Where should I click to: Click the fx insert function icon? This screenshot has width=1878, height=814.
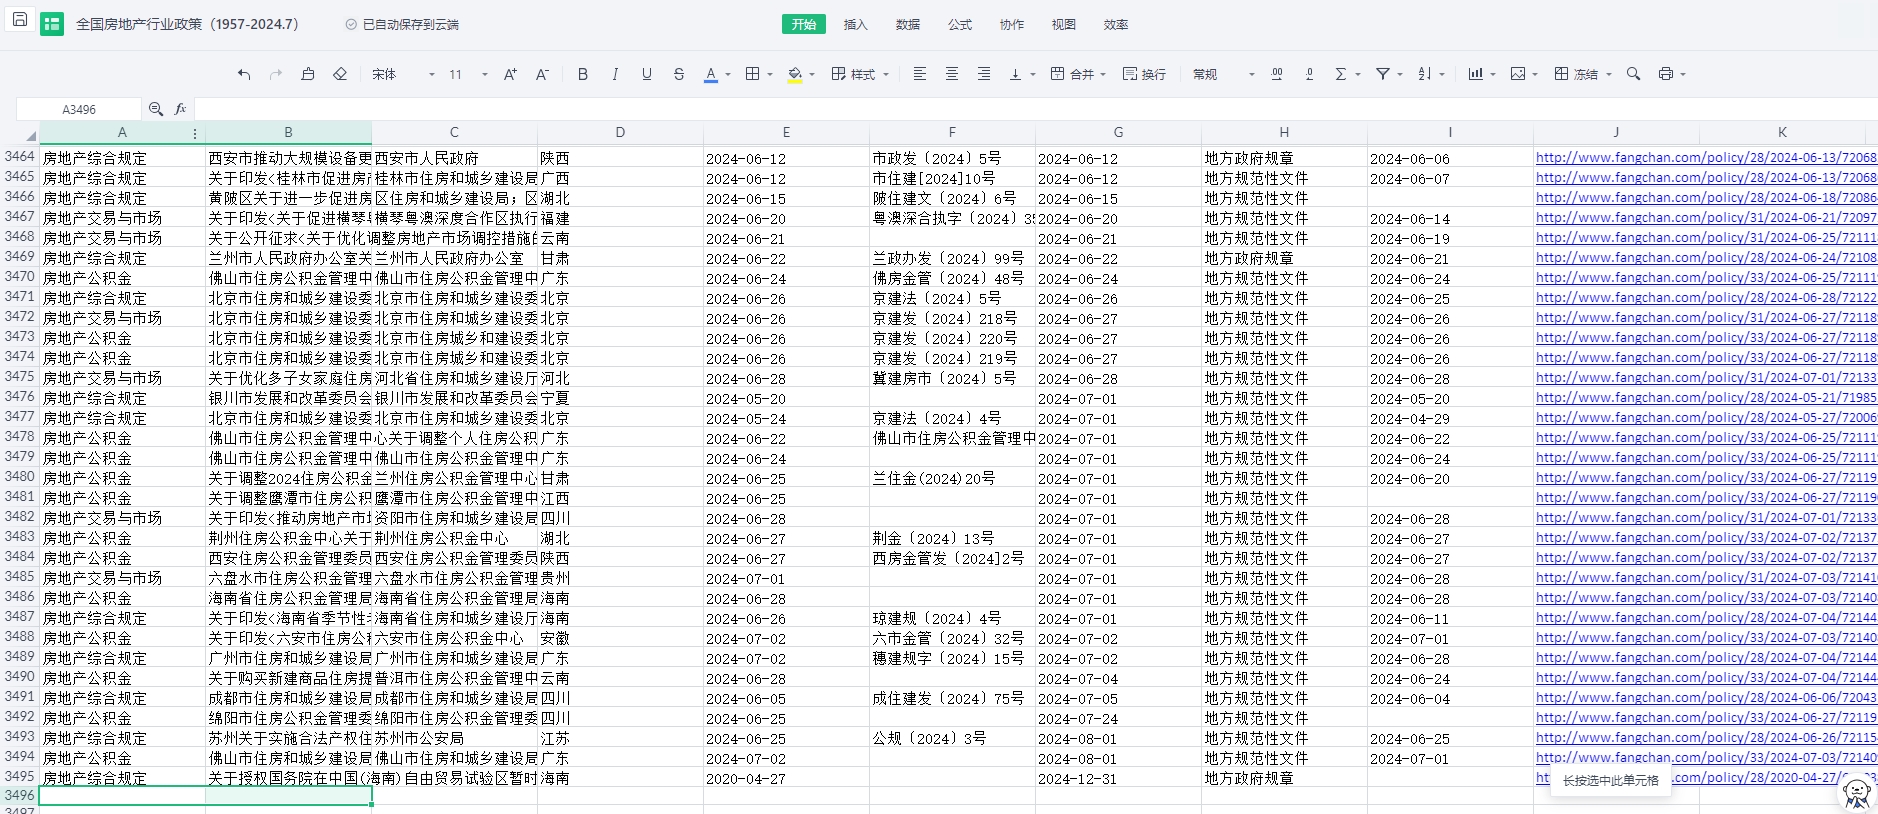pyautogui.click(x=180, y=109)
